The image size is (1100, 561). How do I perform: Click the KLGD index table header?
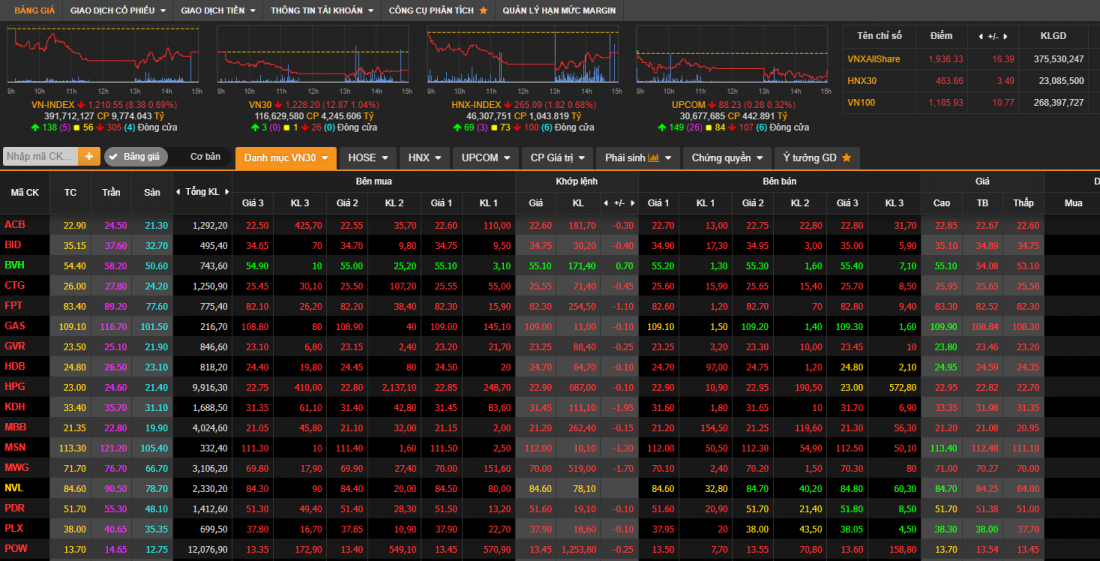[x=1053, y=36]
